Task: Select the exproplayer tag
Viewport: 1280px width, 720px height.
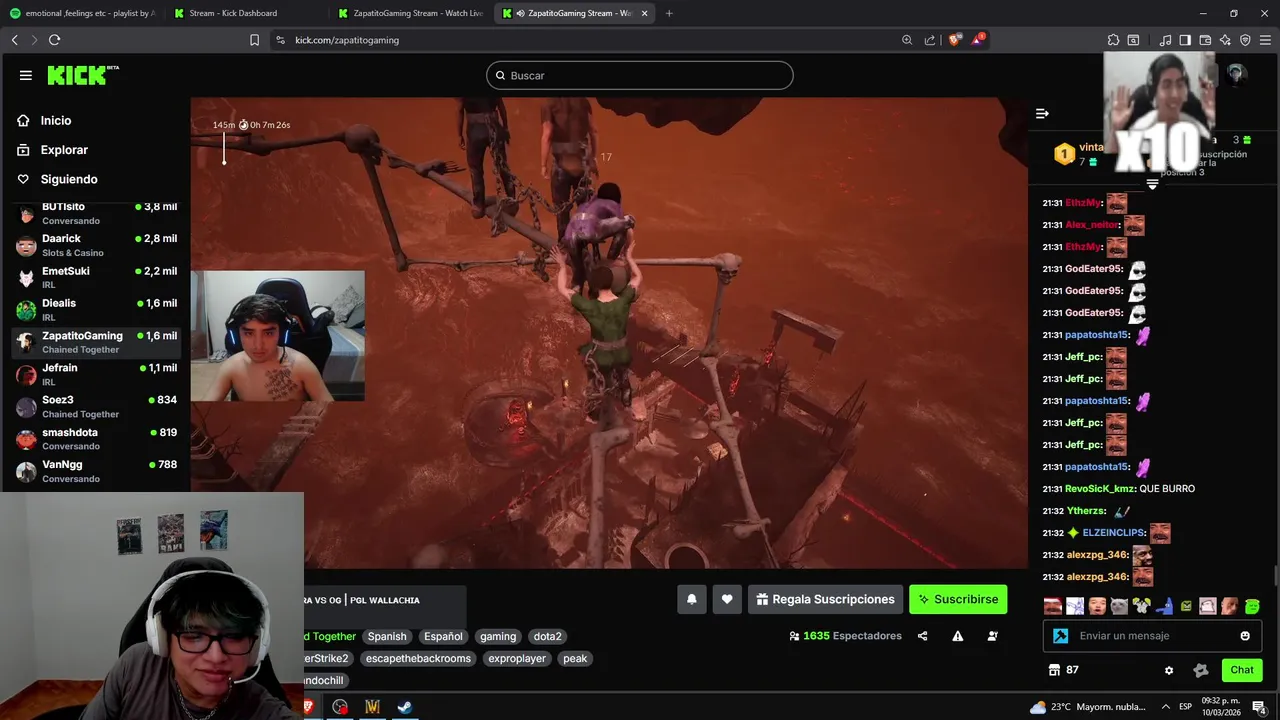Action: click(x=517, y=658)
